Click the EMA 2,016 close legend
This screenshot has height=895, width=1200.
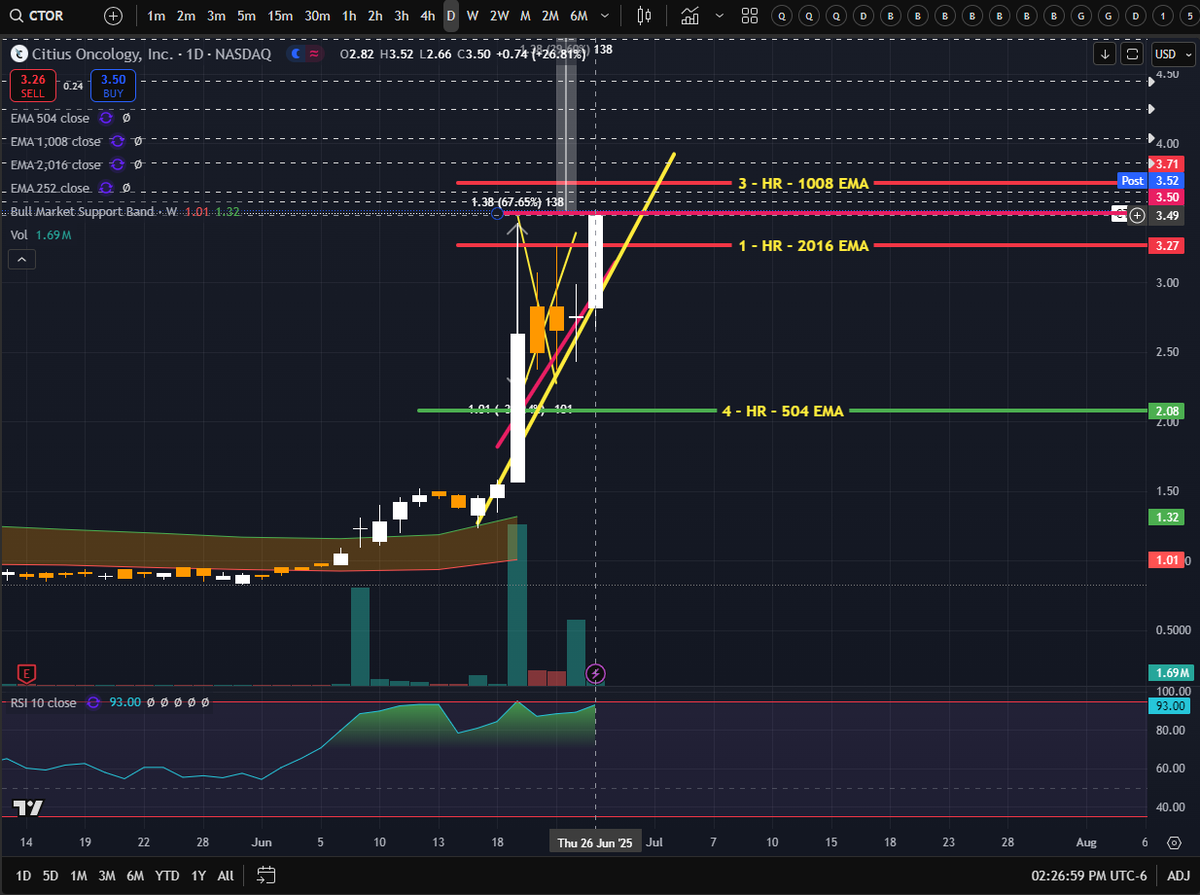56,165
